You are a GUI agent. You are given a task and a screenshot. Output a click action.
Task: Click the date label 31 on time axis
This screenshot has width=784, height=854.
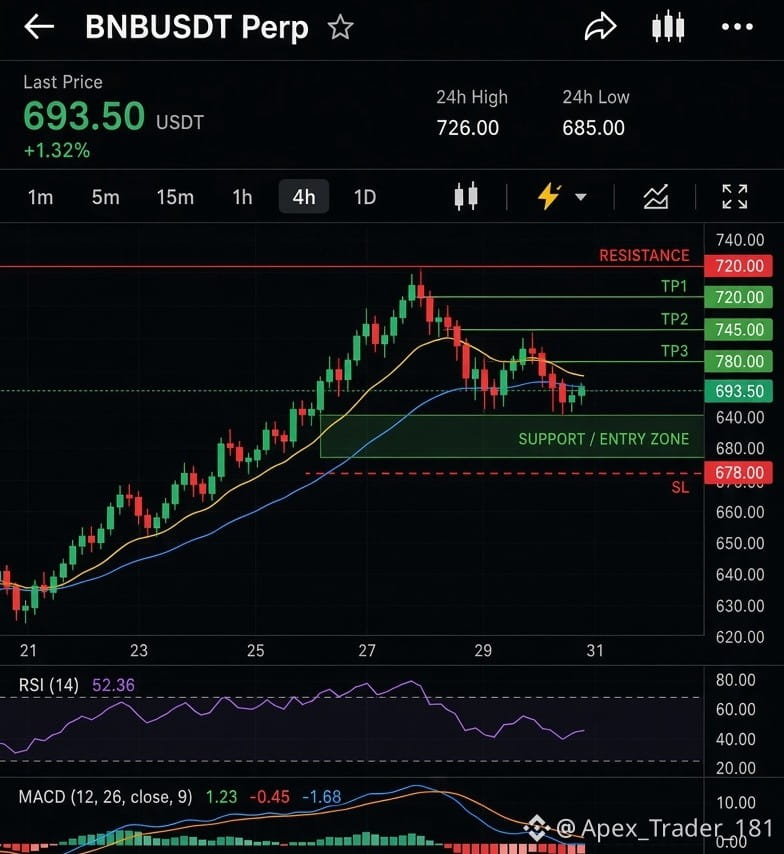click(x=595, y=650)
